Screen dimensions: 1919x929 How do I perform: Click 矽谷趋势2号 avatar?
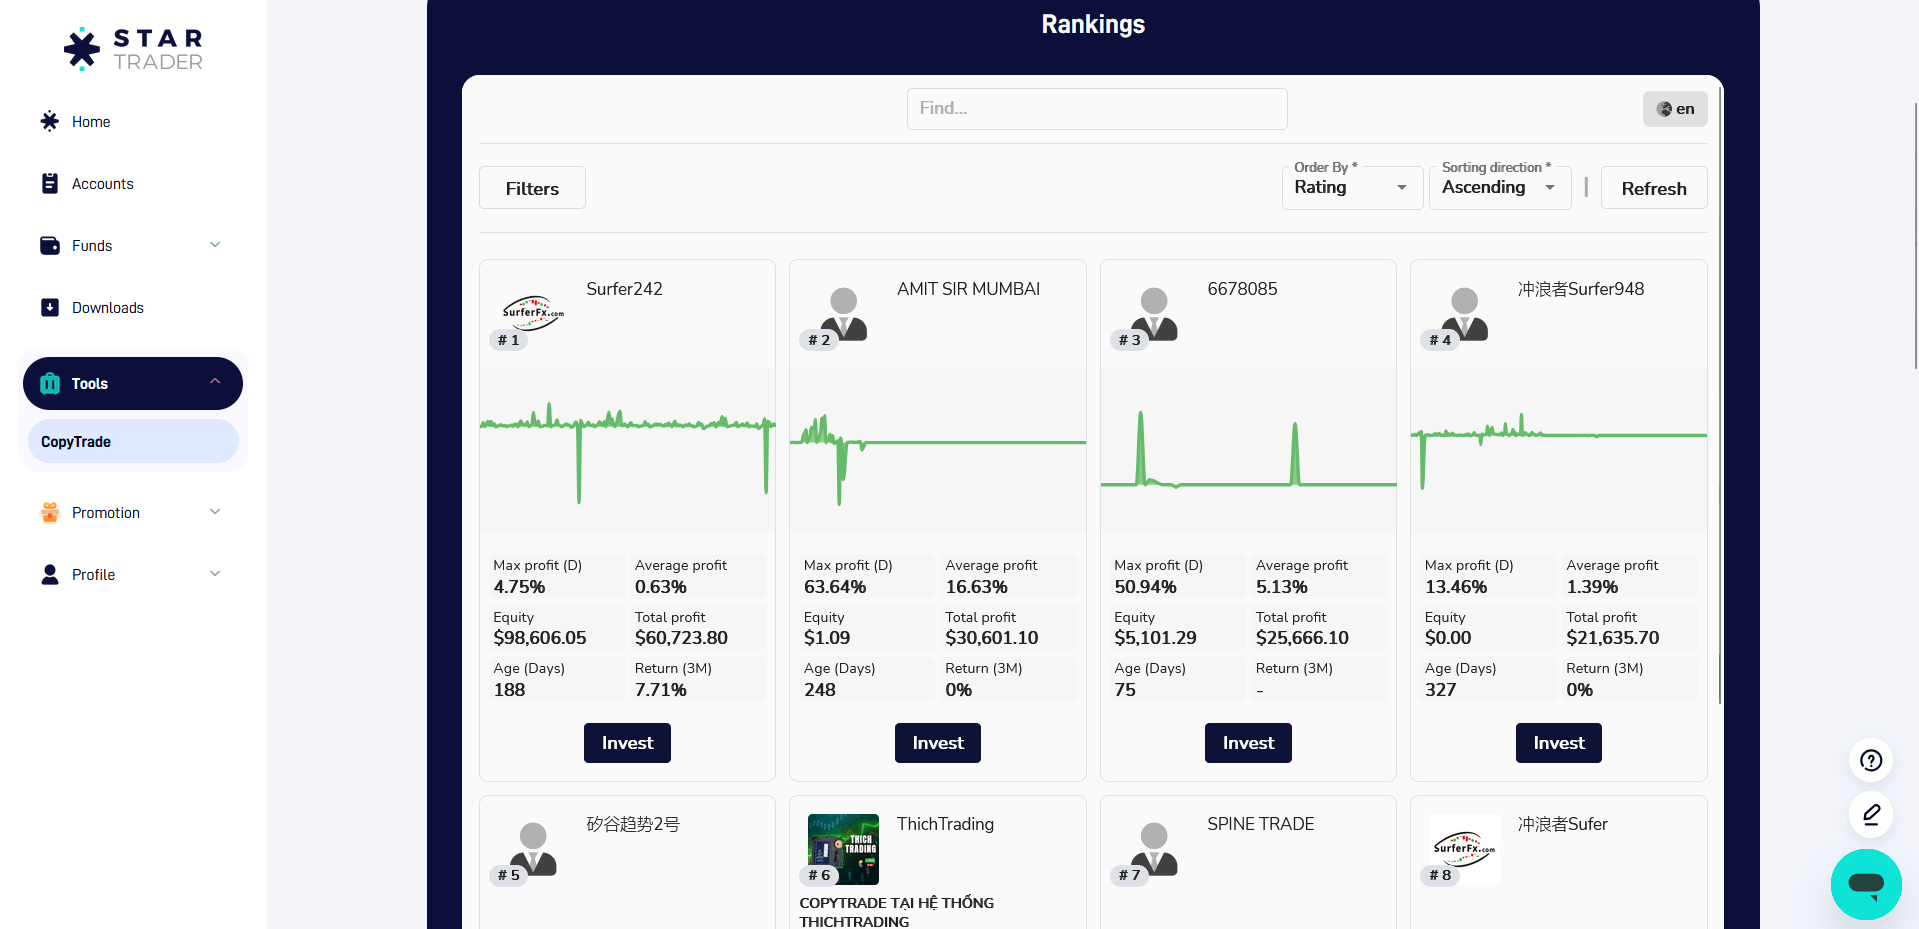533,849
